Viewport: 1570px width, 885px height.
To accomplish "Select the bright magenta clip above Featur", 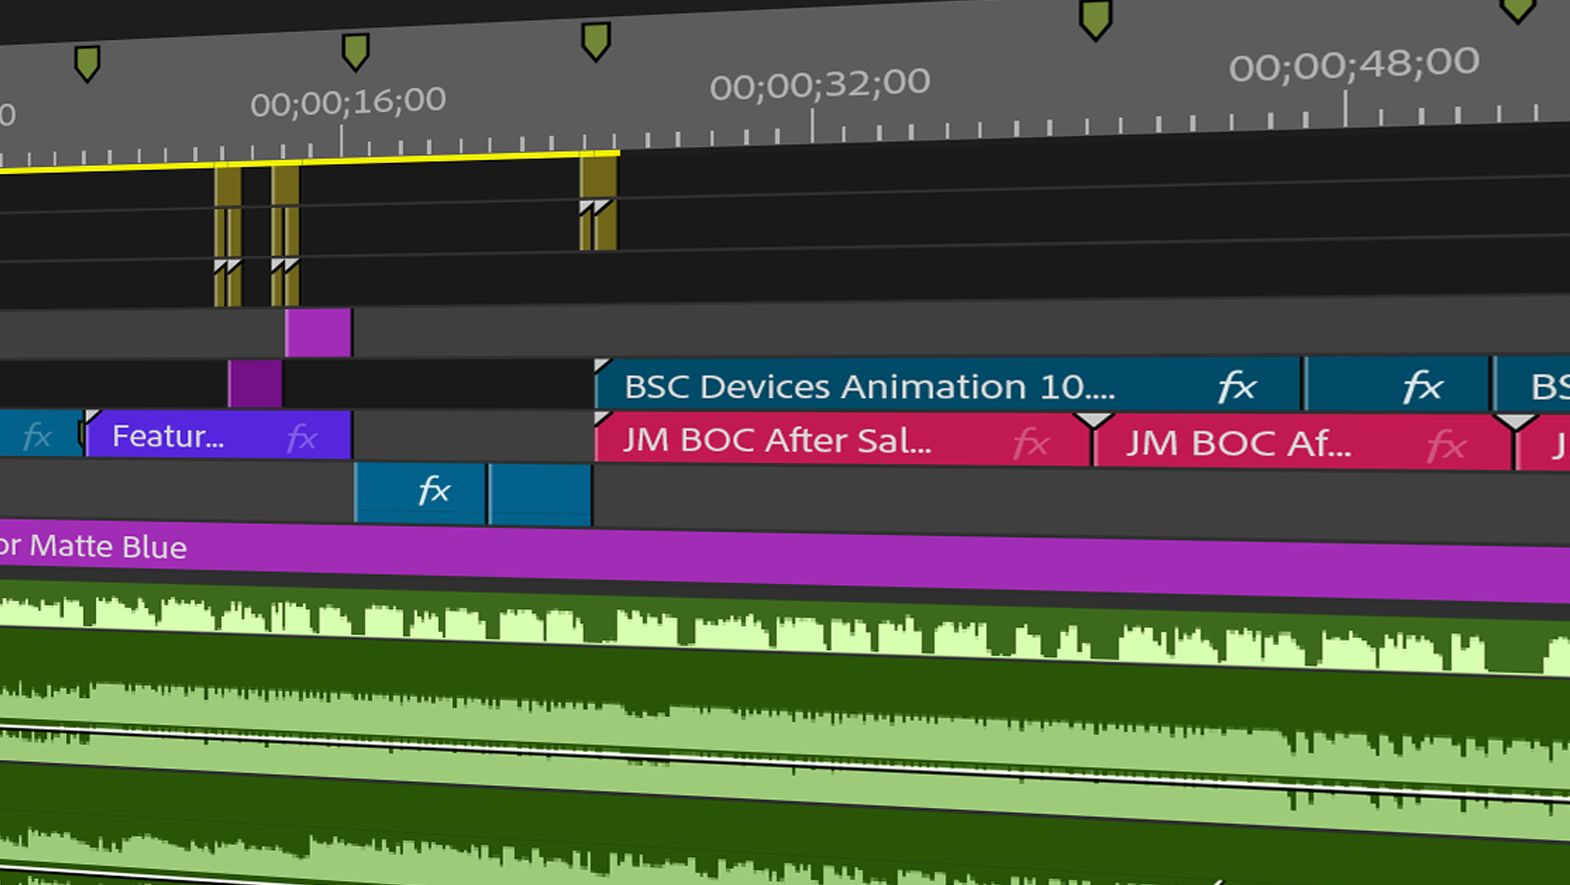I will [318, 333].
